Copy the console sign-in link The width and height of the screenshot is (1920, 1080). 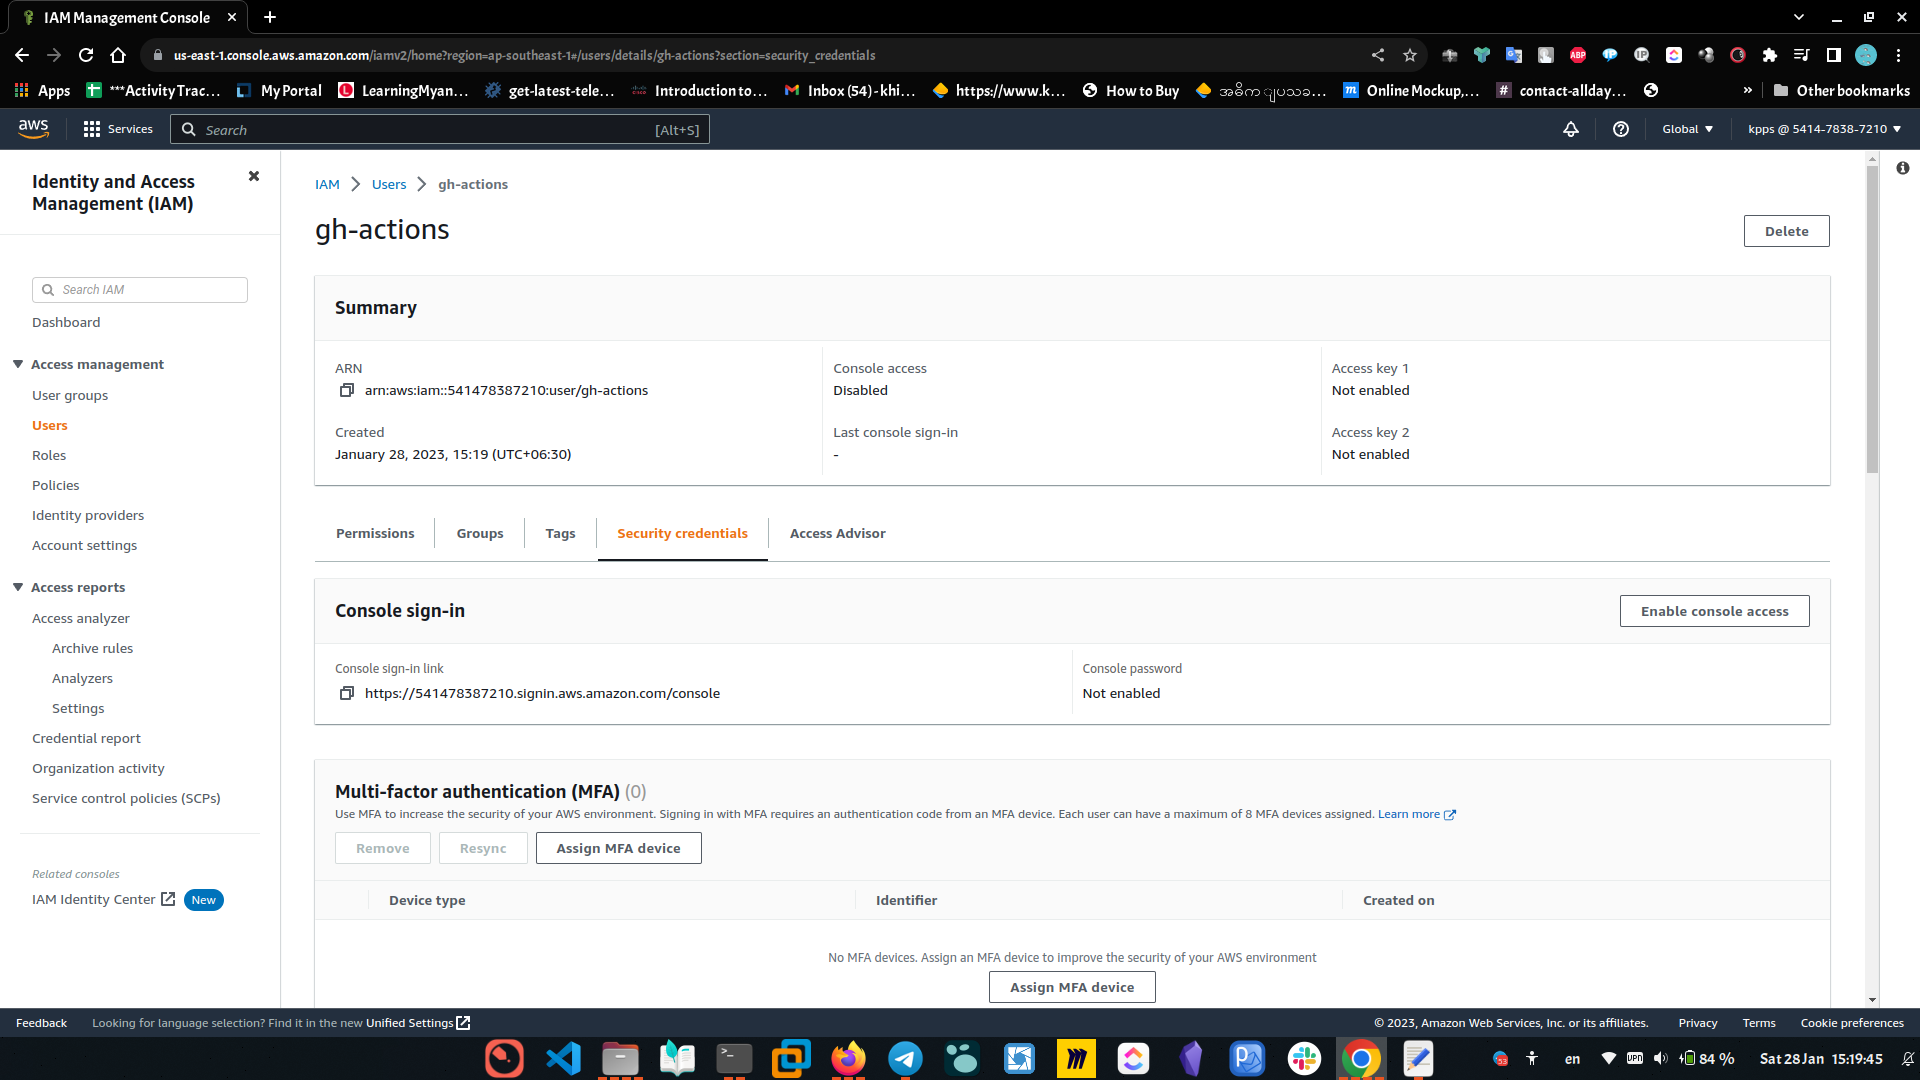346,693
